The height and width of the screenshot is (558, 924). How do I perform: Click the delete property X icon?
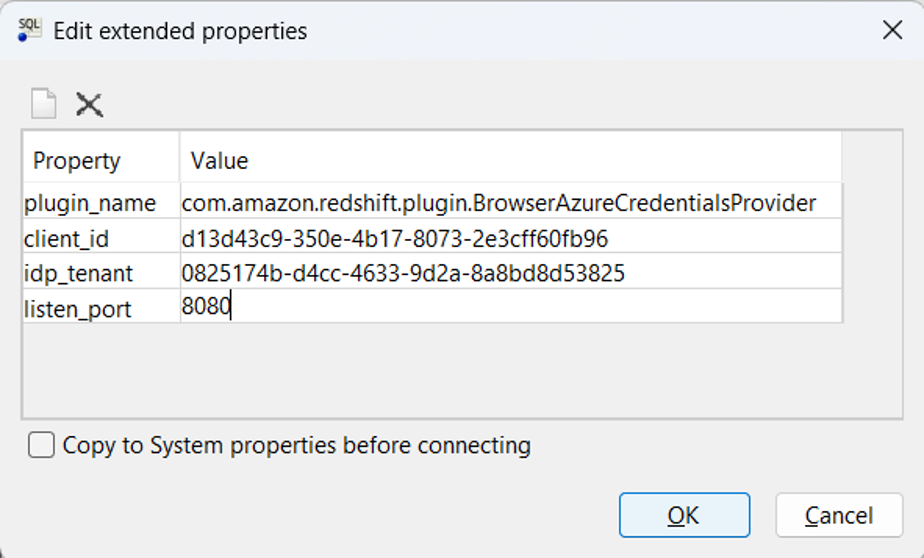[90, 104]
